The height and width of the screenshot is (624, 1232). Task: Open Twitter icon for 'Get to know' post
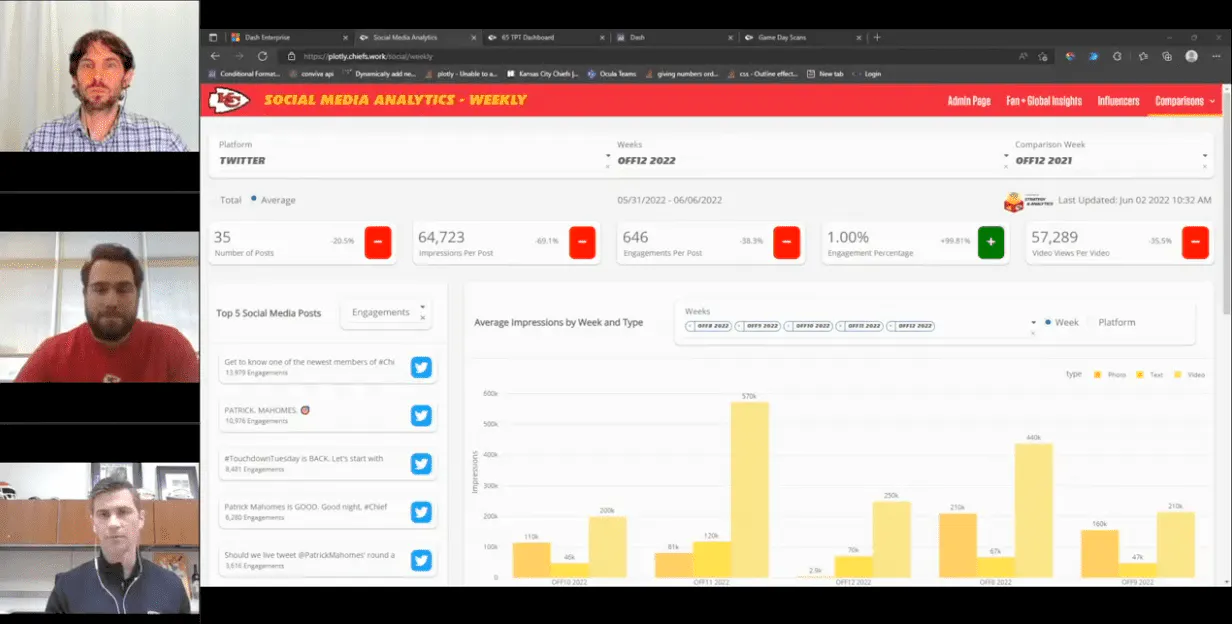tap(421, 367)
